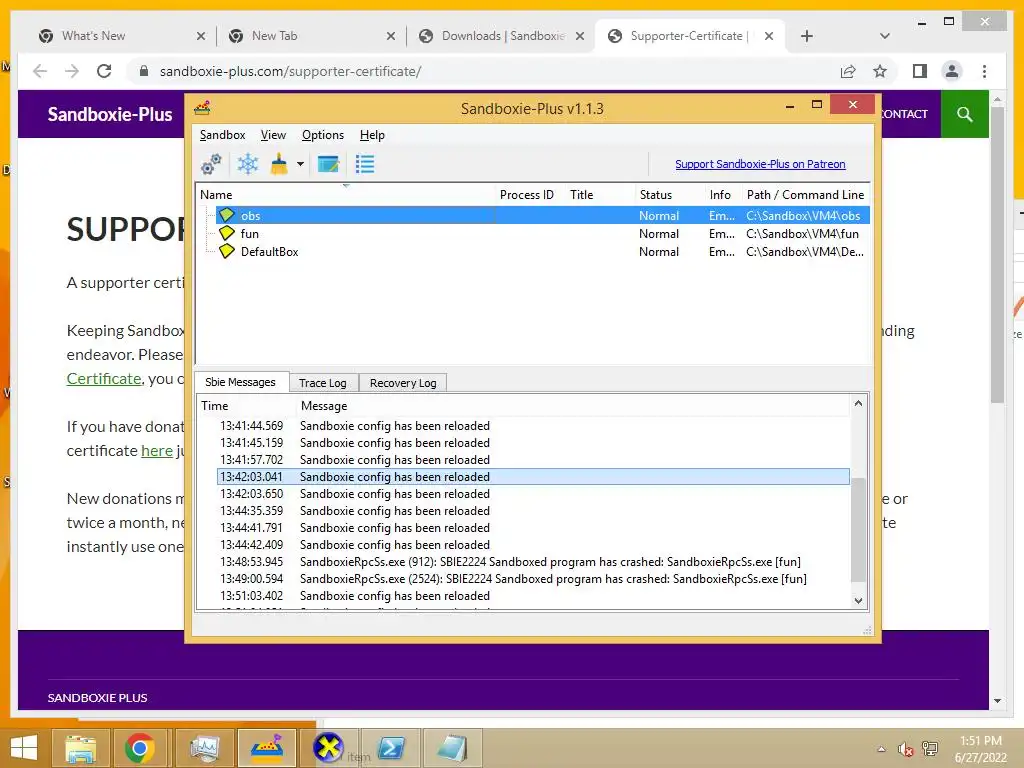Viewport: 1024px width, 768px height.
Task: Expand the cleanup broom dropdown arrow
Action: tap(300, 164)
